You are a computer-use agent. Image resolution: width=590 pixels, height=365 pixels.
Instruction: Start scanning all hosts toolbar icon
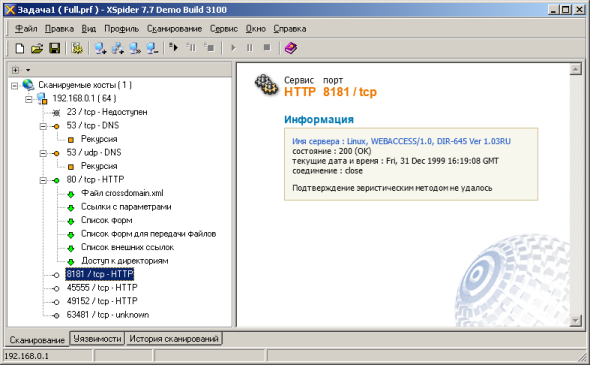click(173, 47)
